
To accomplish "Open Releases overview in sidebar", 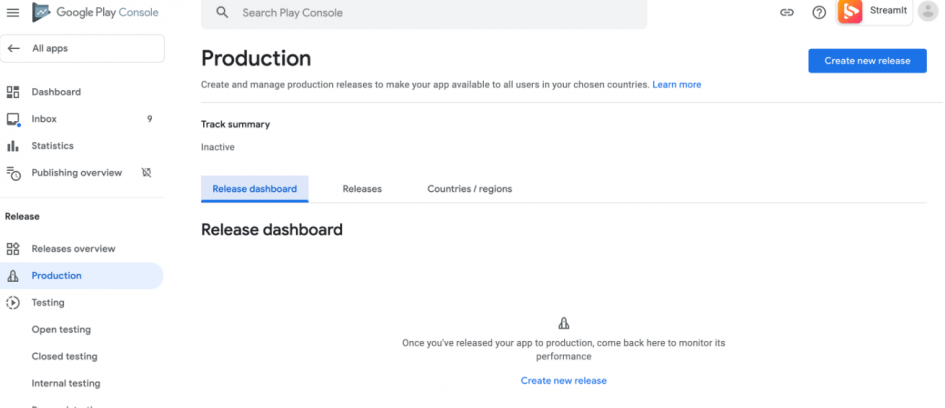I will pyautogui.click(x=73, y=249).
